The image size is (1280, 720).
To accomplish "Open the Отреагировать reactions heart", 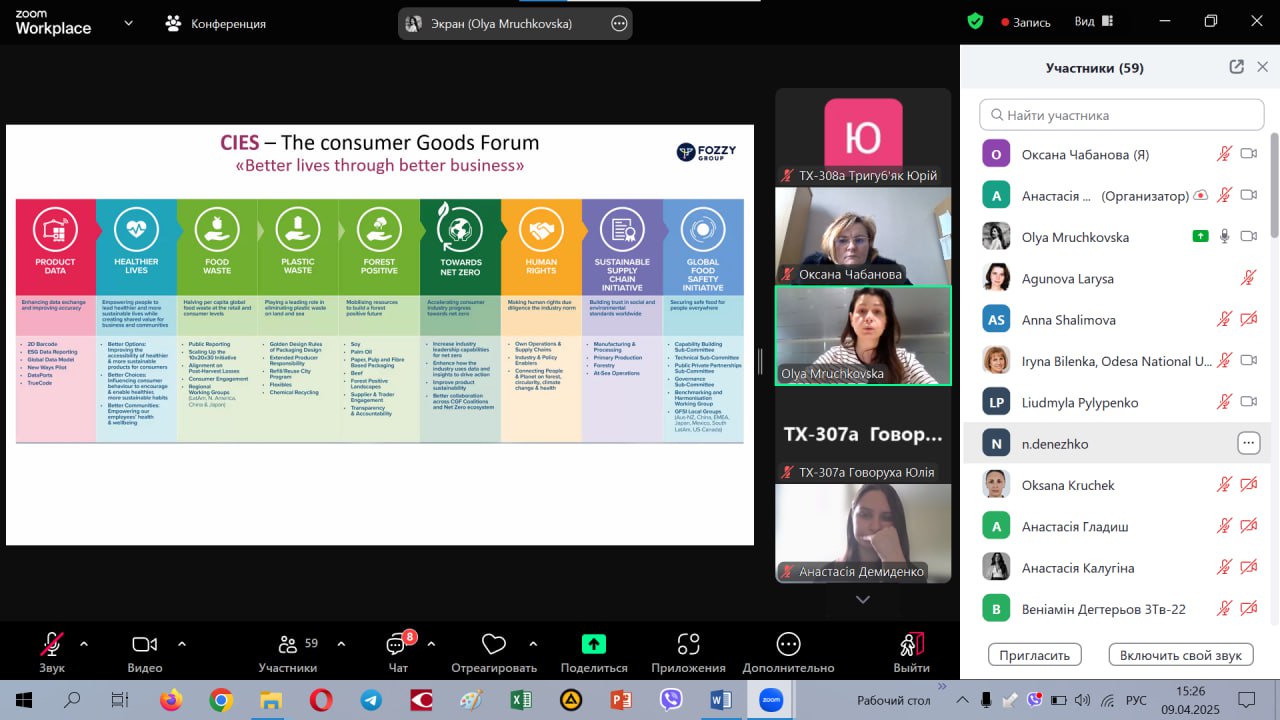I will [x=494, y=652].
